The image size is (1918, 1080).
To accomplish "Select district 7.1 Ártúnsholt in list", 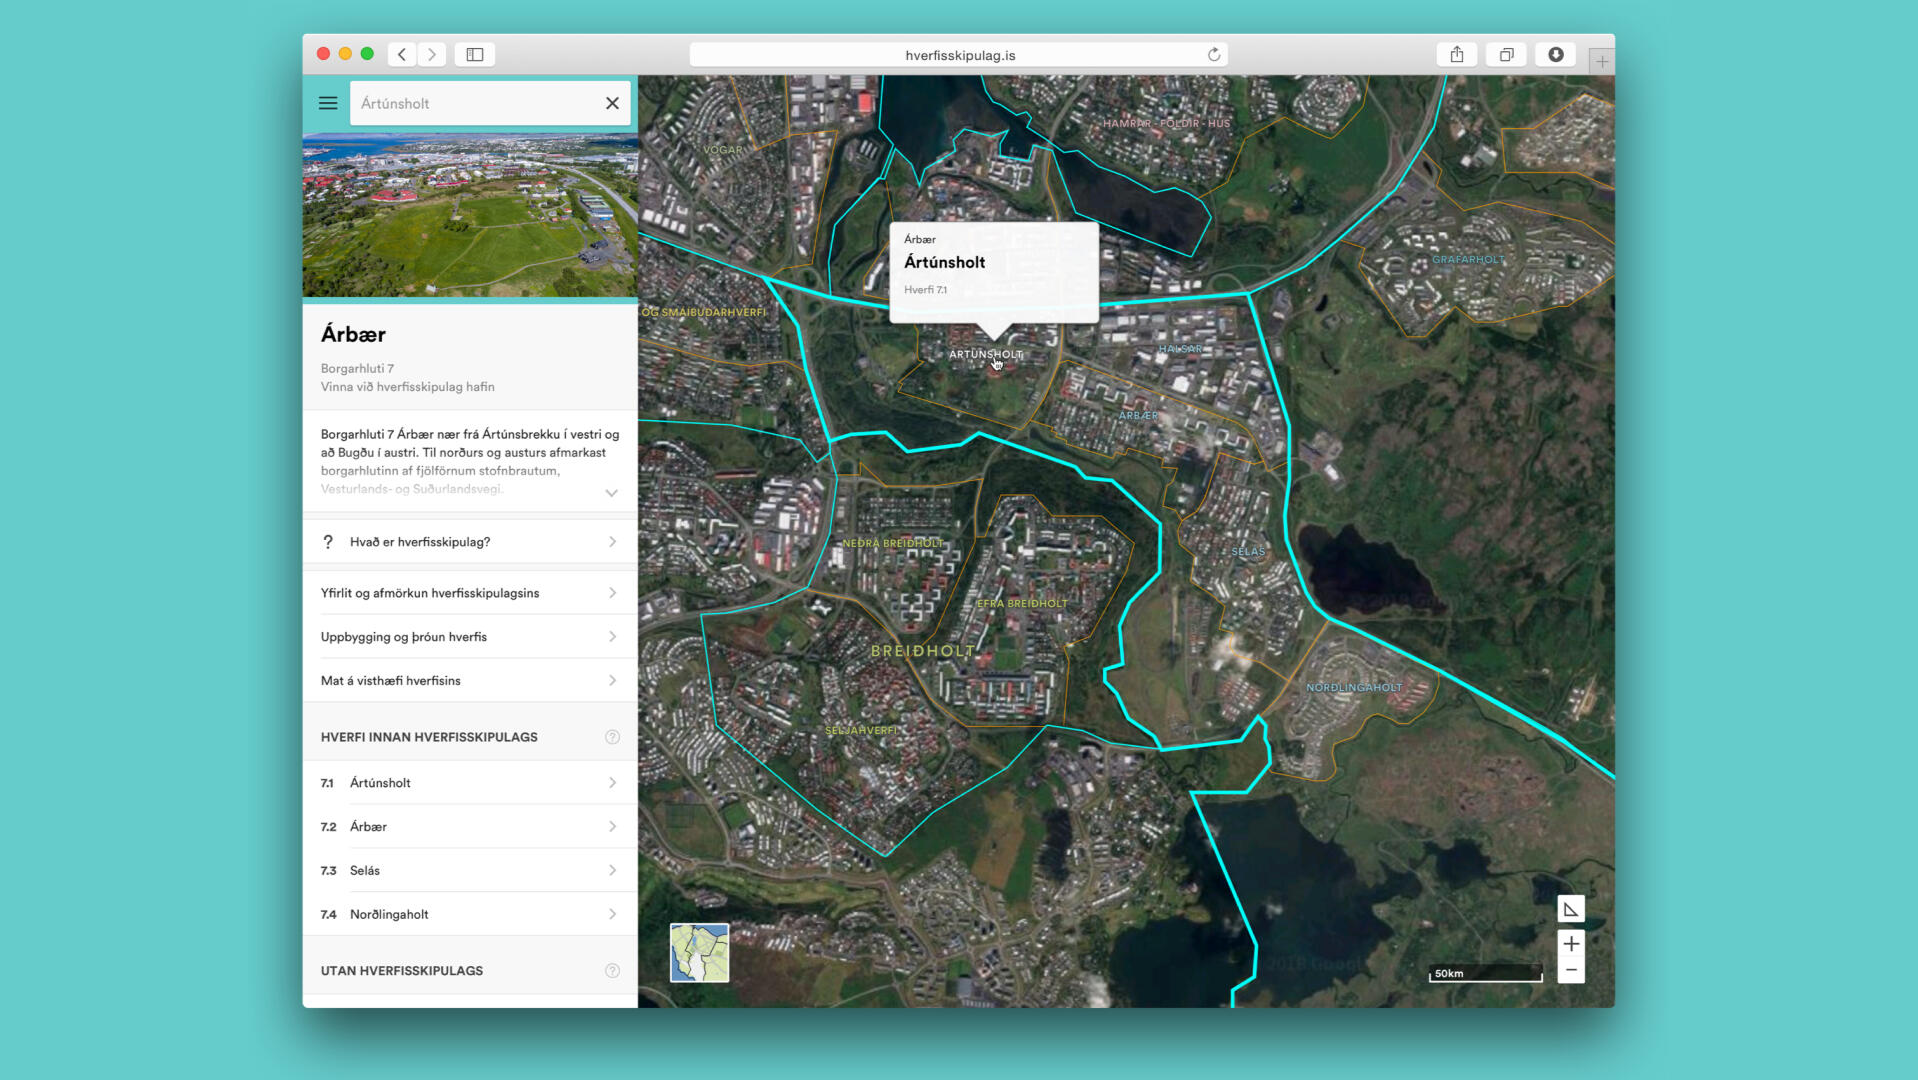I will coord(469,783).
